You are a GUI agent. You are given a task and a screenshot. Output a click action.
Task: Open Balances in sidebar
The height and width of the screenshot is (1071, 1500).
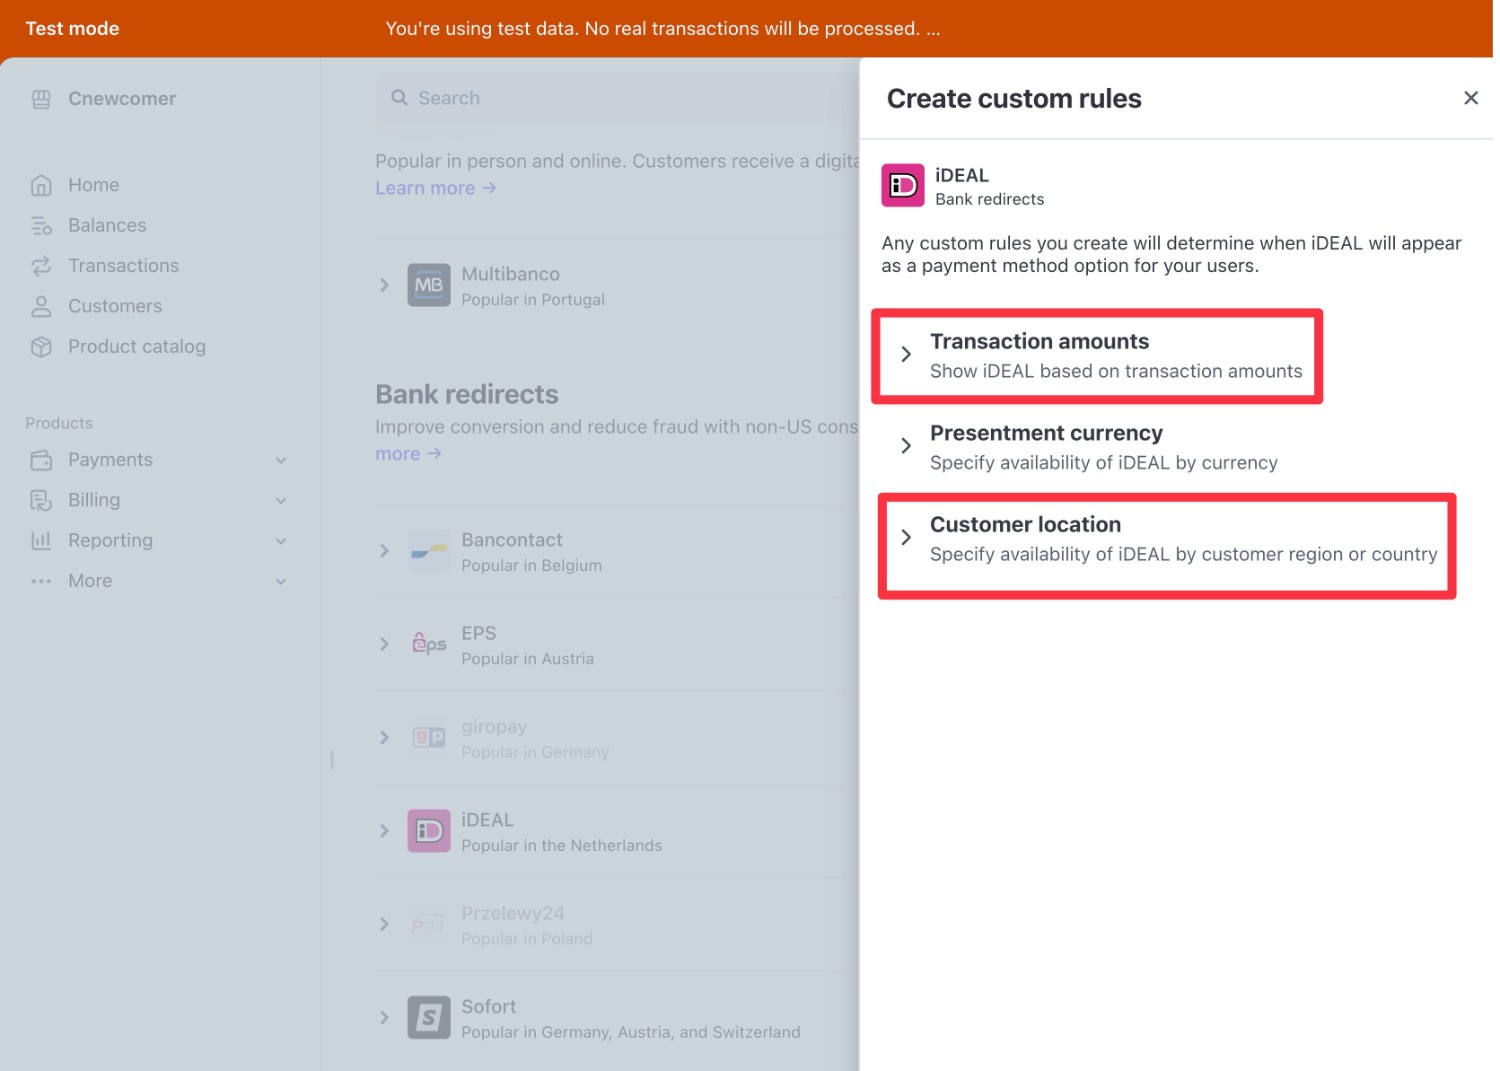107,226
